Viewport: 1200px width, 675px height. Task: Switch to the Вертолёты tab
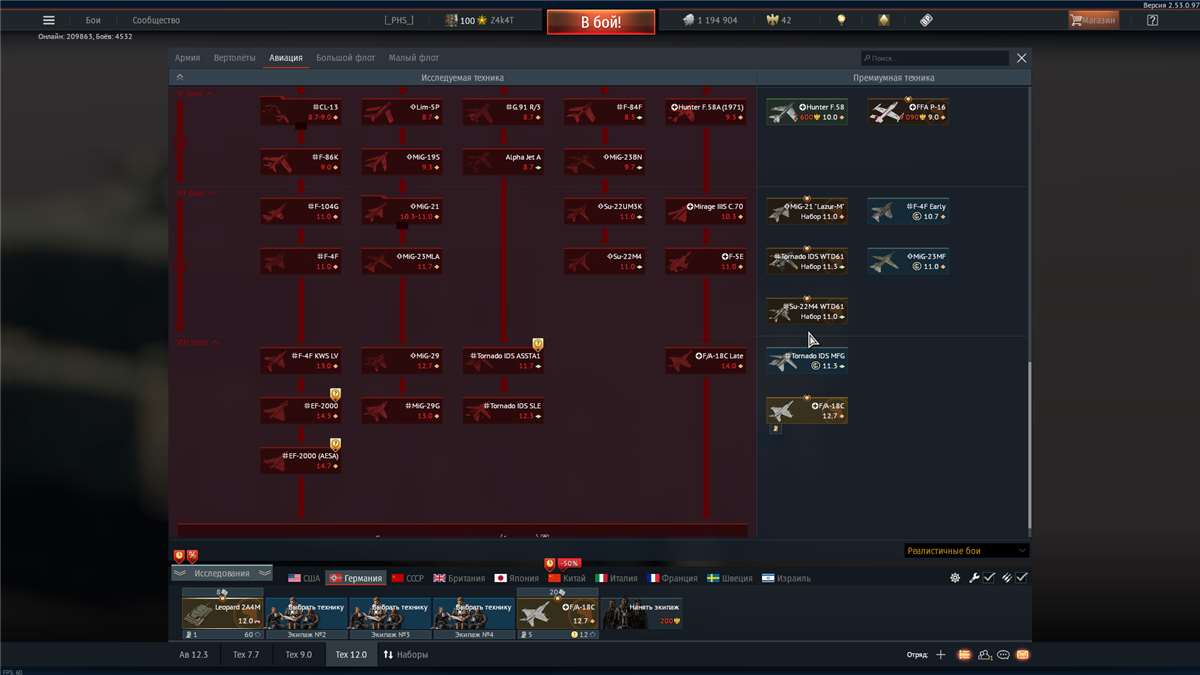[x=235, y=58]
